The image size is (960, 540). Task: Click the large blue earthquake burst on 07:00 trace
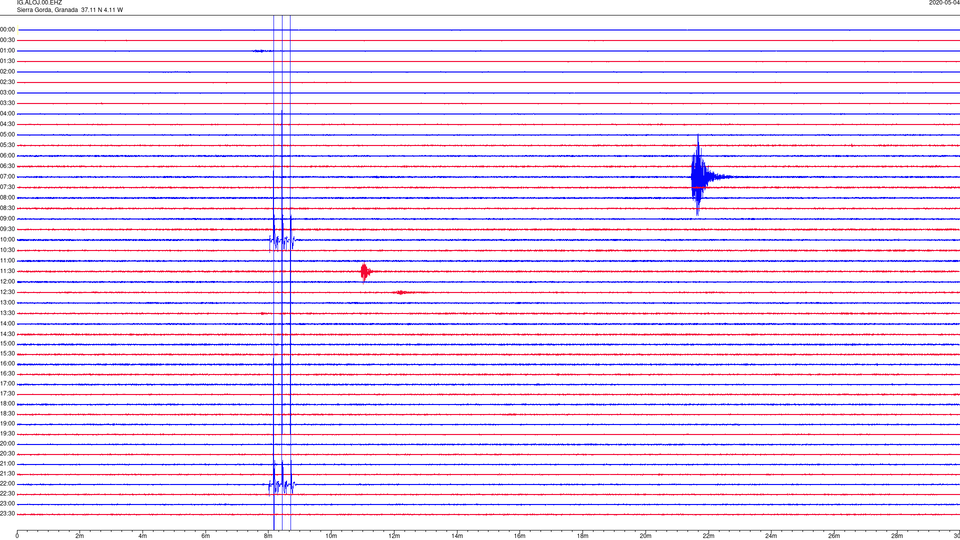701,176
